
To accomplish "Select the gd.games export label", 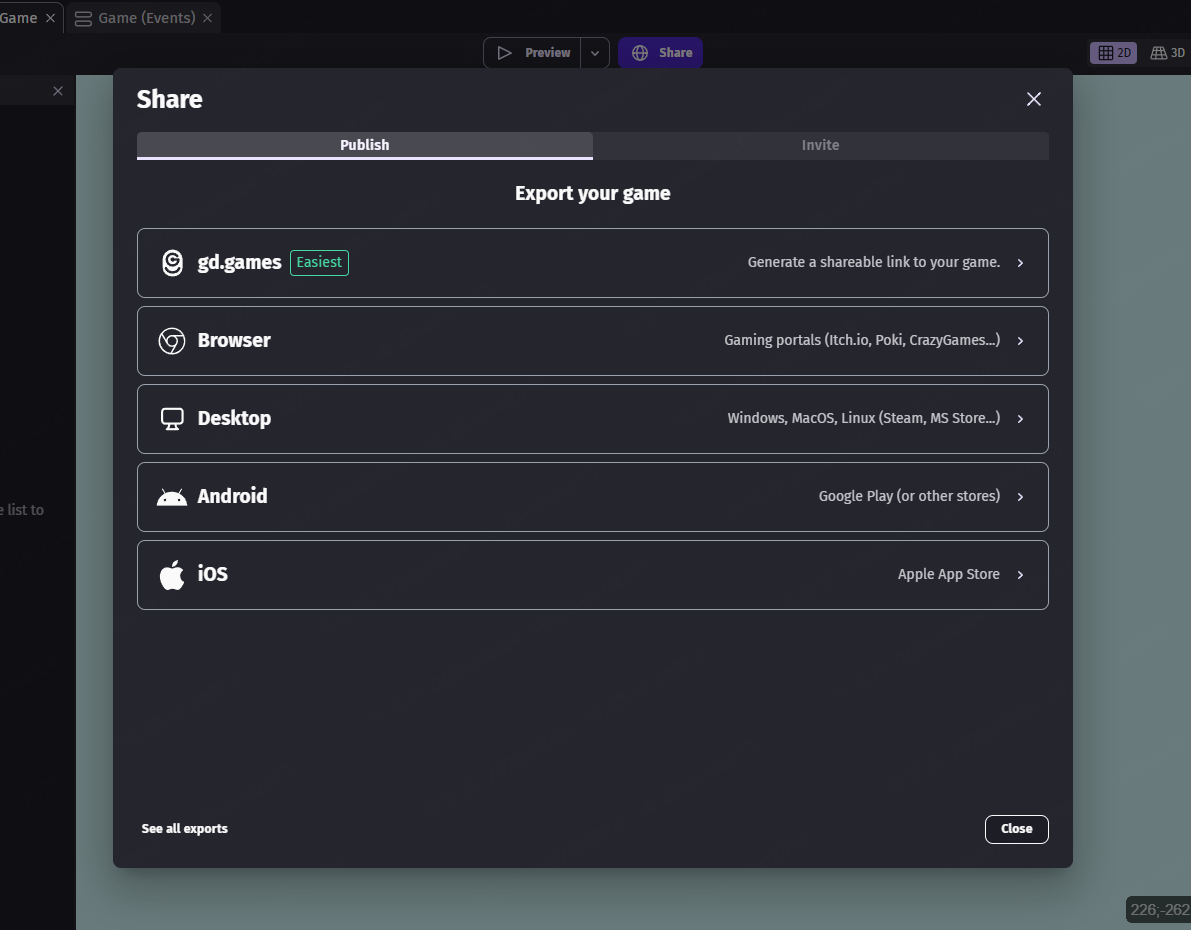I will click(239, 263).
